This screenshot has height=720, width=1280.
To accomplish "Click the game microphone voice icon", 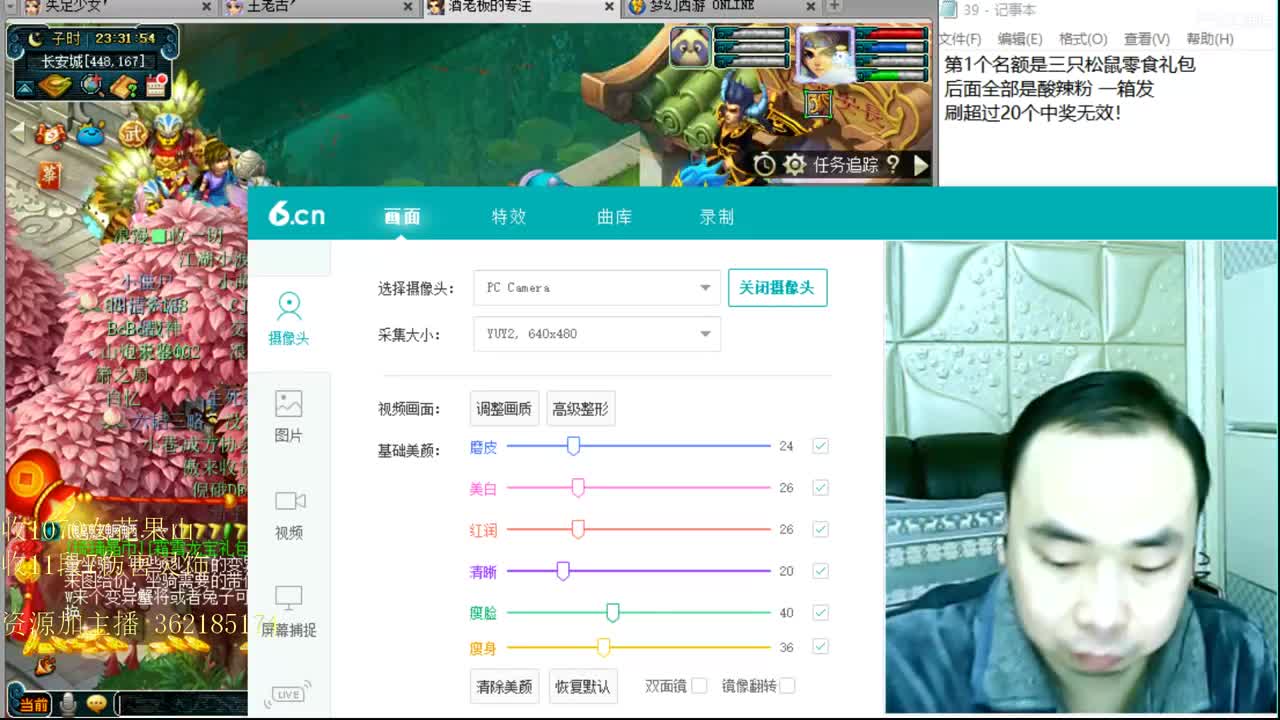I will click(68, 704).
